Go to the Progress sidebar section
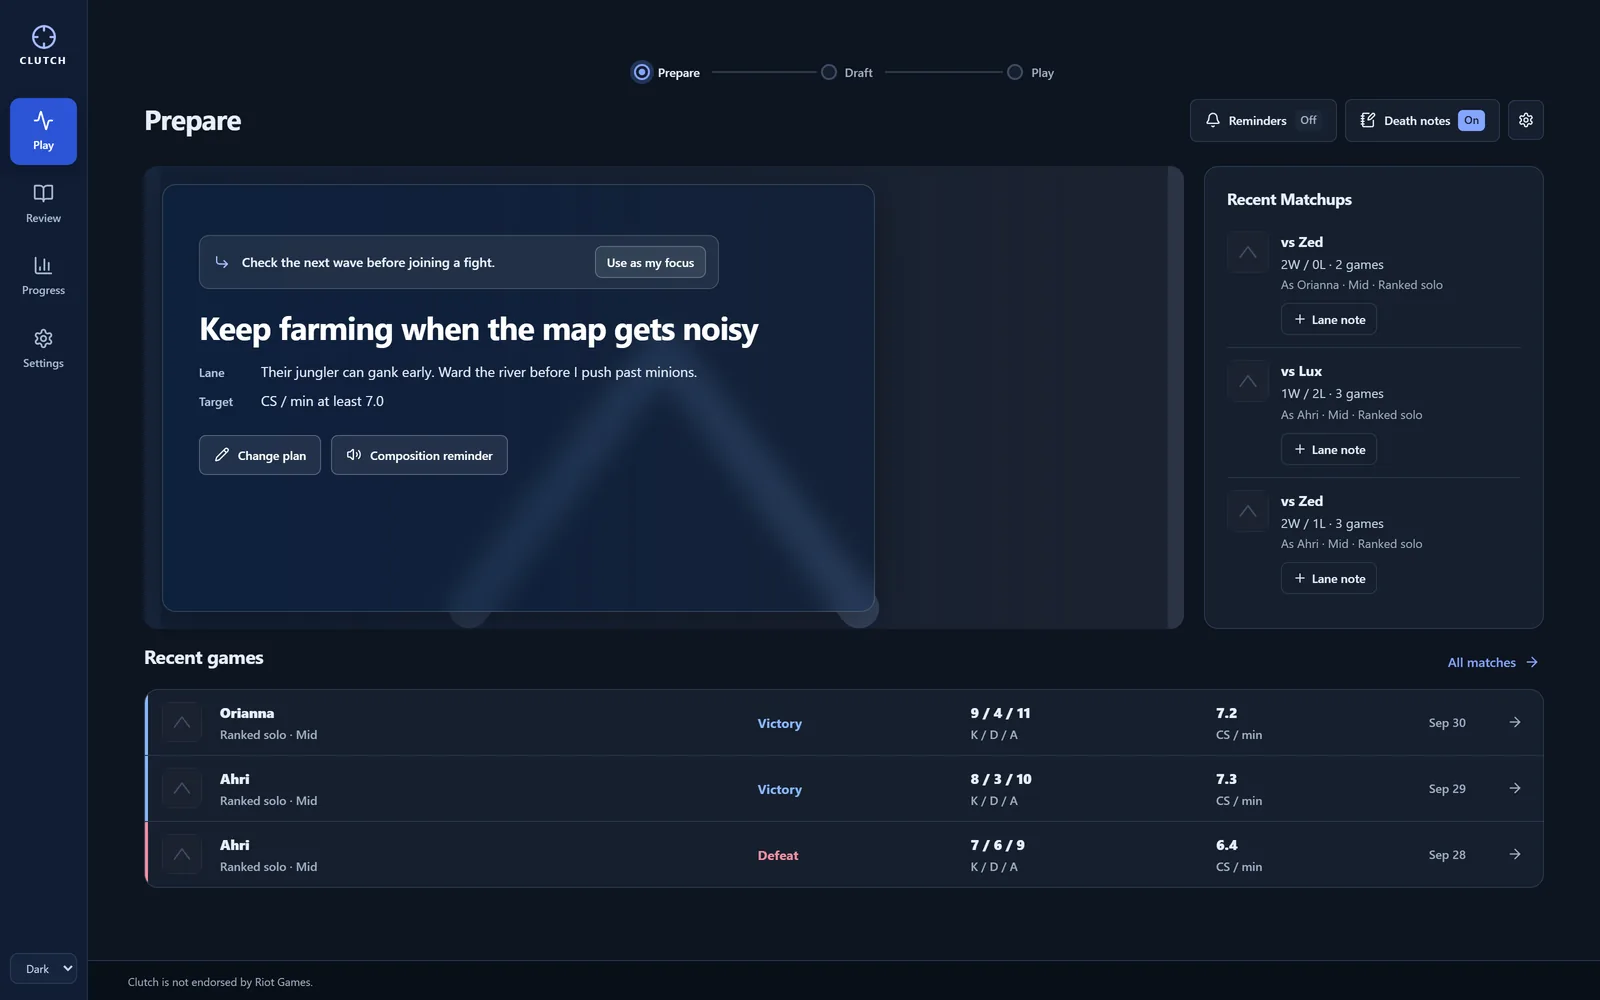 (x=43, y=276)
